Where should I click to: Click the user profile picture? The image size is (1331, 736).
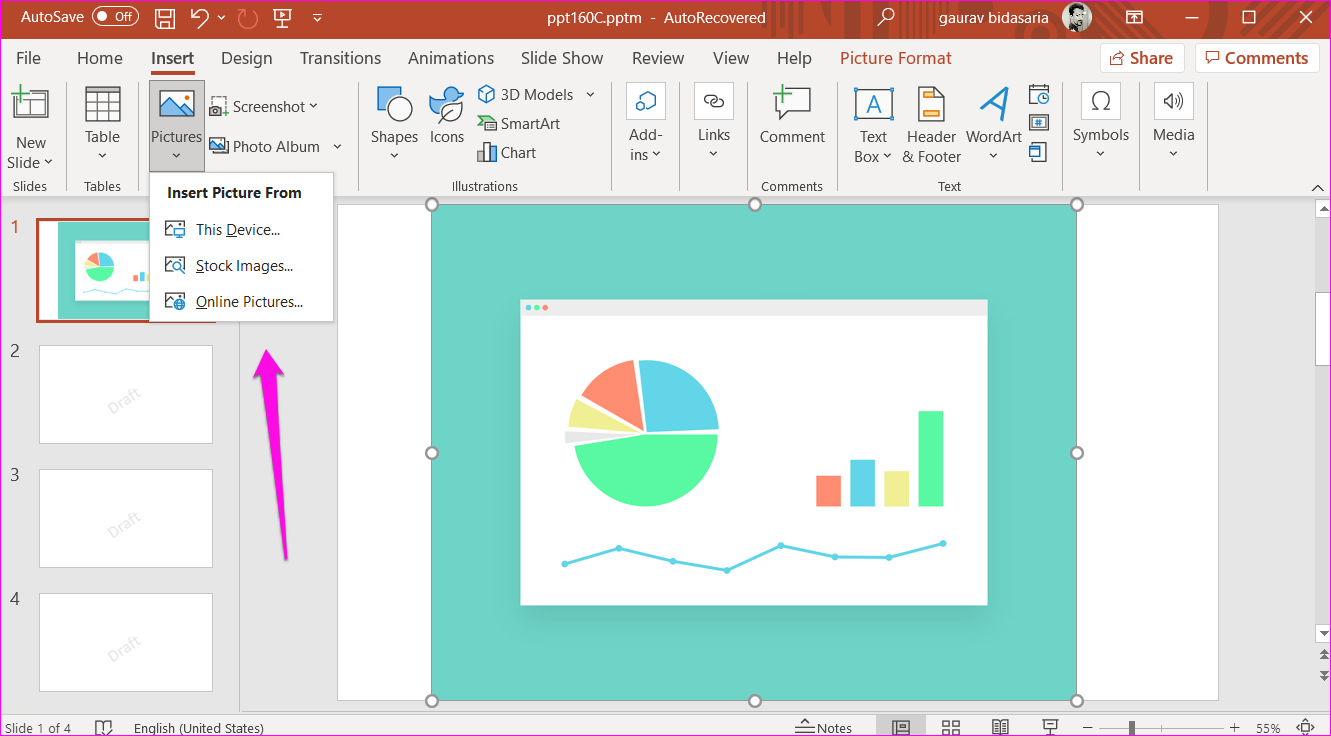[1076, 17]
